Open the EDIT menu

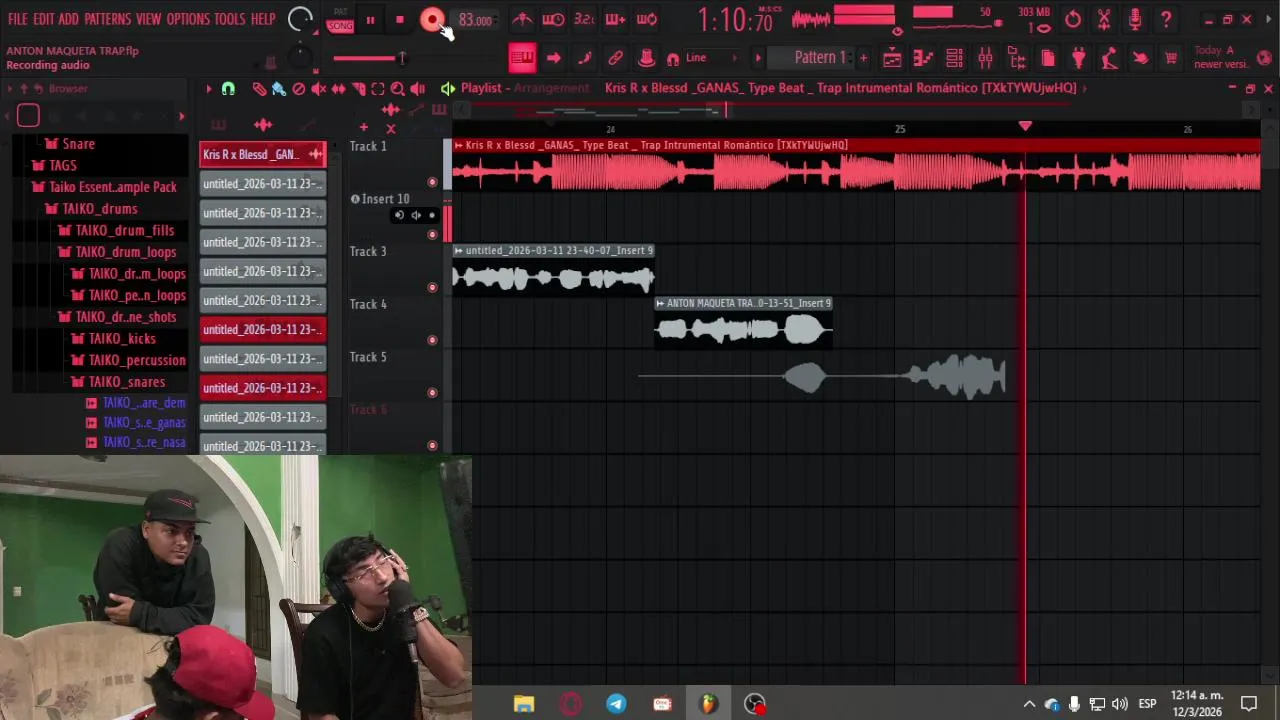click(44, 19)
